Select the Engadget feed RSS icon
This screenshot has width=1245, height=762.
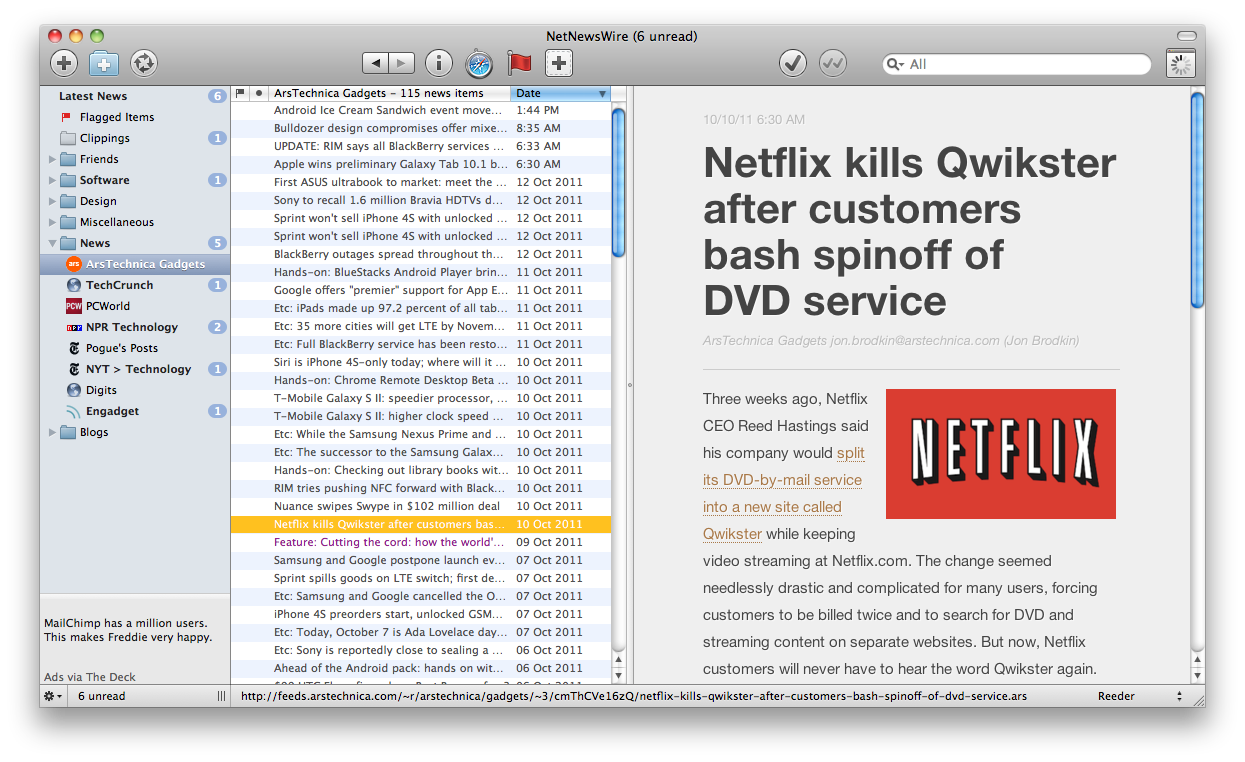click(x=74, y=411)
